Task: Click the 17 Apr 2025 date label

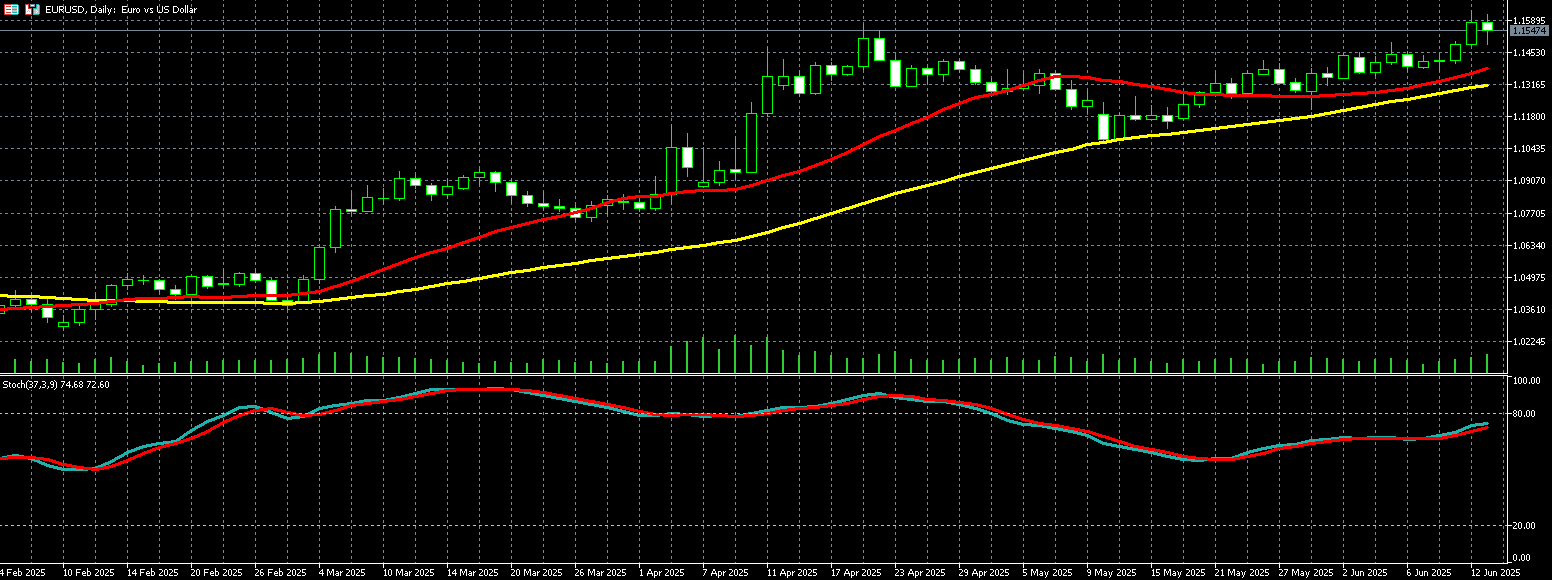Action: pyautogui.click(x=856, y=573)
